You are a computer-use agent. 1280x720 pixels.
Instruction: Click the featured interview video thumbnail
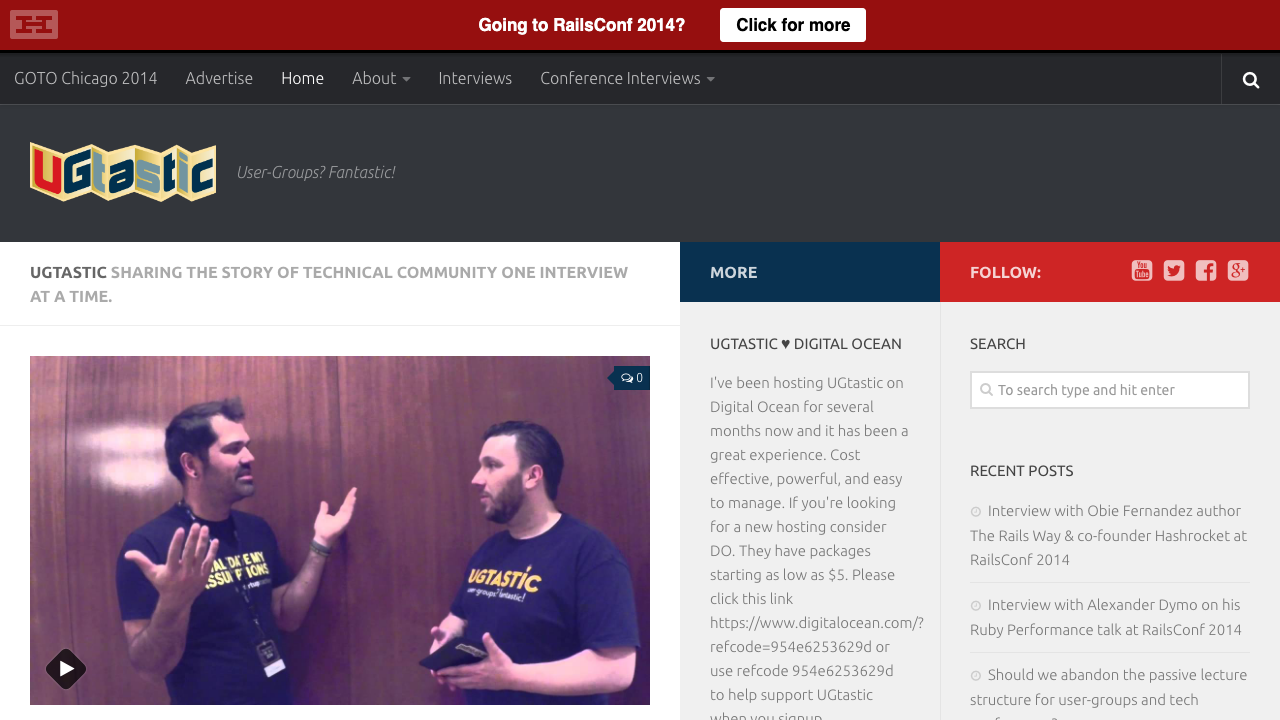(340, 530)
